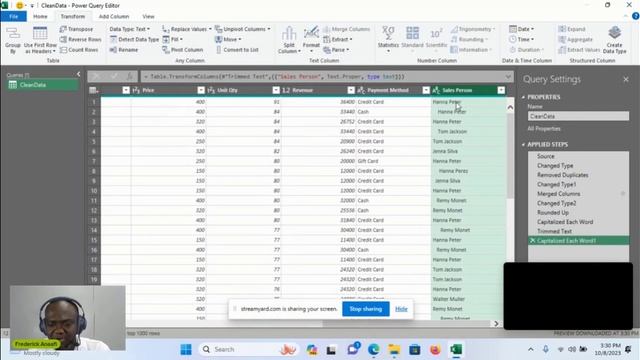This screenshot has height=360, width=640.
Task: Open the Parse dropdown
Action: (x=336, y=49)
